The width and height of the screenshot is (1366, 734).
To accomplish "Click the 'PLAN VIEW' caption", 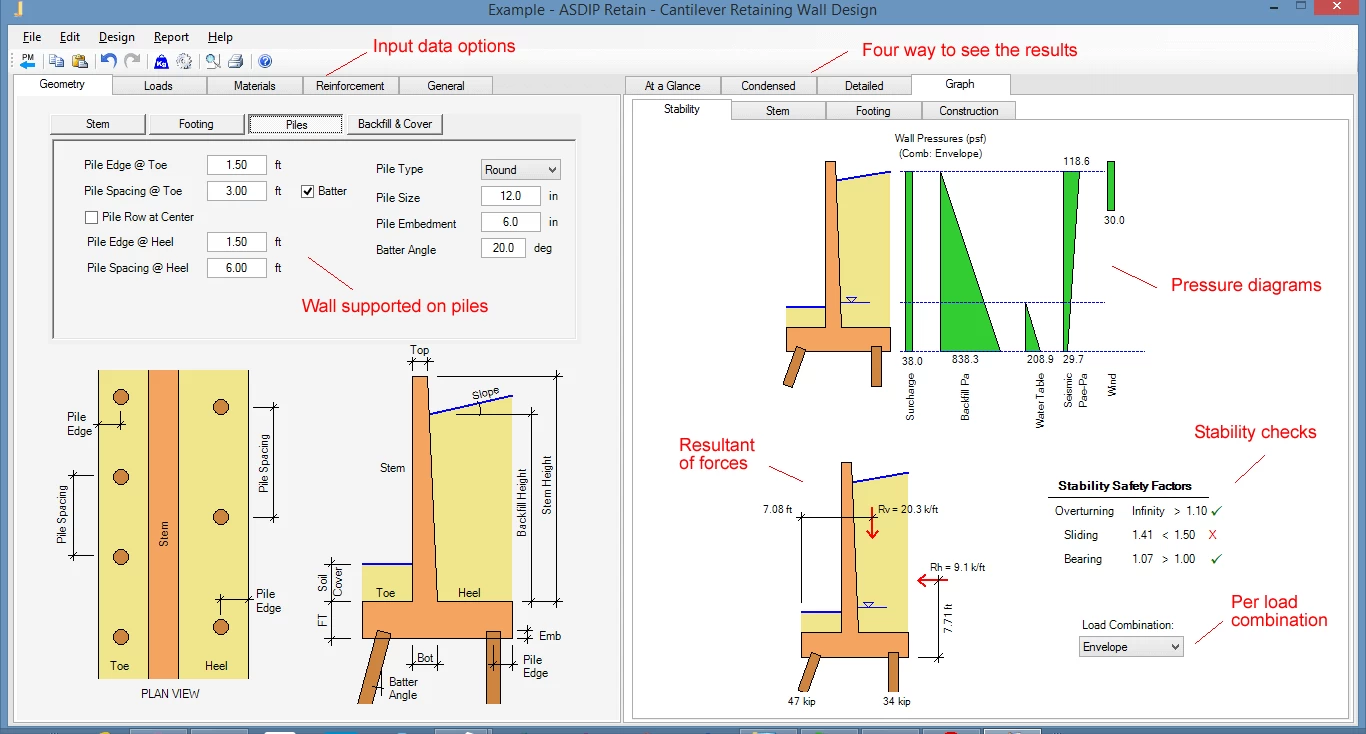I will [171, 694].
